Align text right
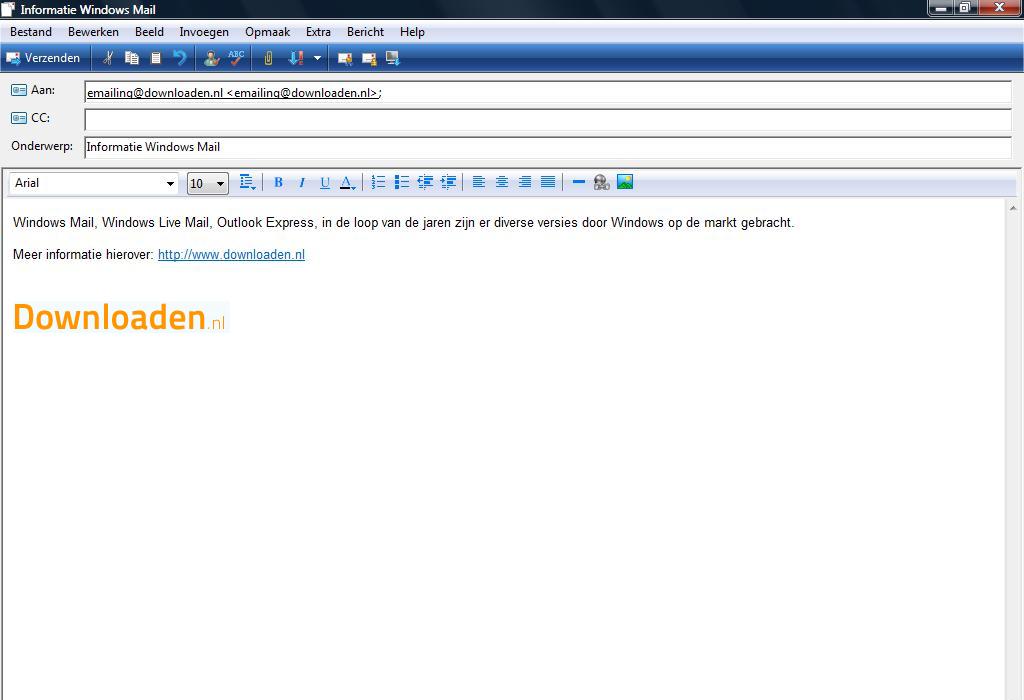Image resolution: width=1024 pixels, height=700 pixels. (x=524, y=182)
